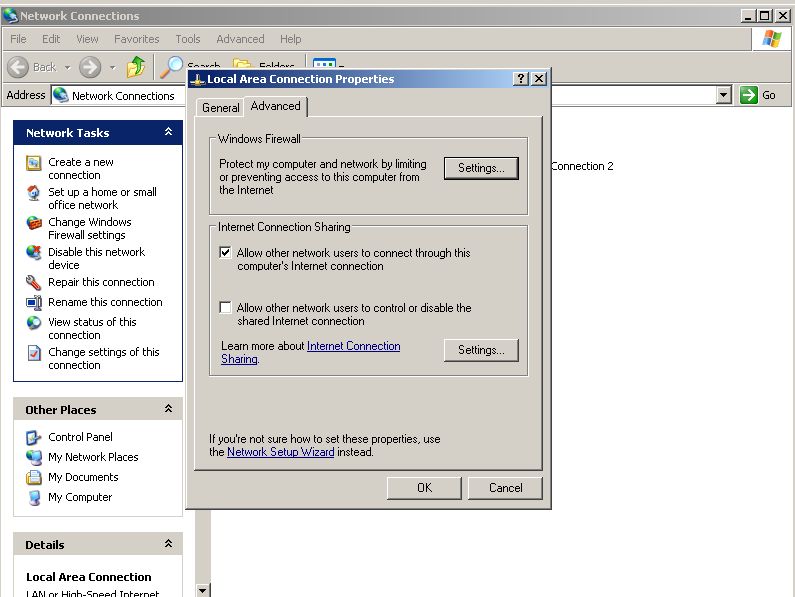Click the Create a new connection icon
This screenshot has height=597, width=795.
click(x=33, y=163)
